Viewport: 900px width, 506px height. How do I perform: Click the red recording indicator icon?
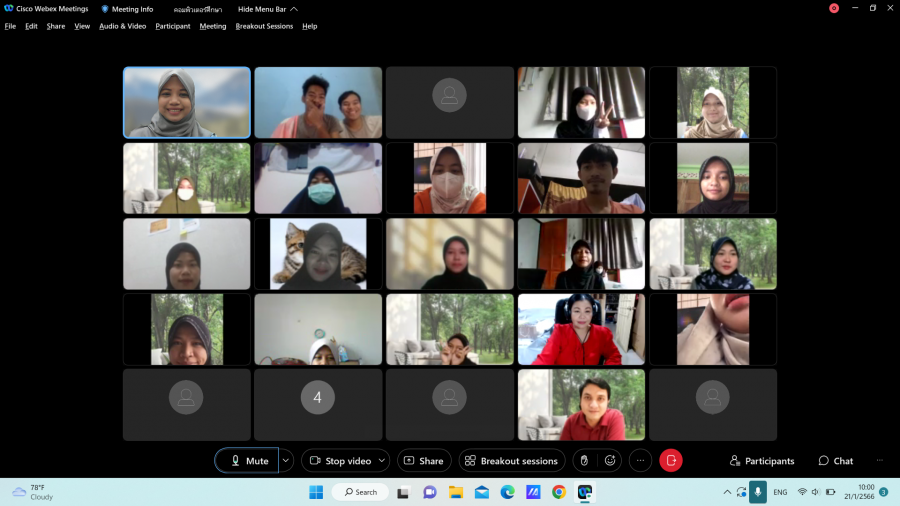coord(834,8)
